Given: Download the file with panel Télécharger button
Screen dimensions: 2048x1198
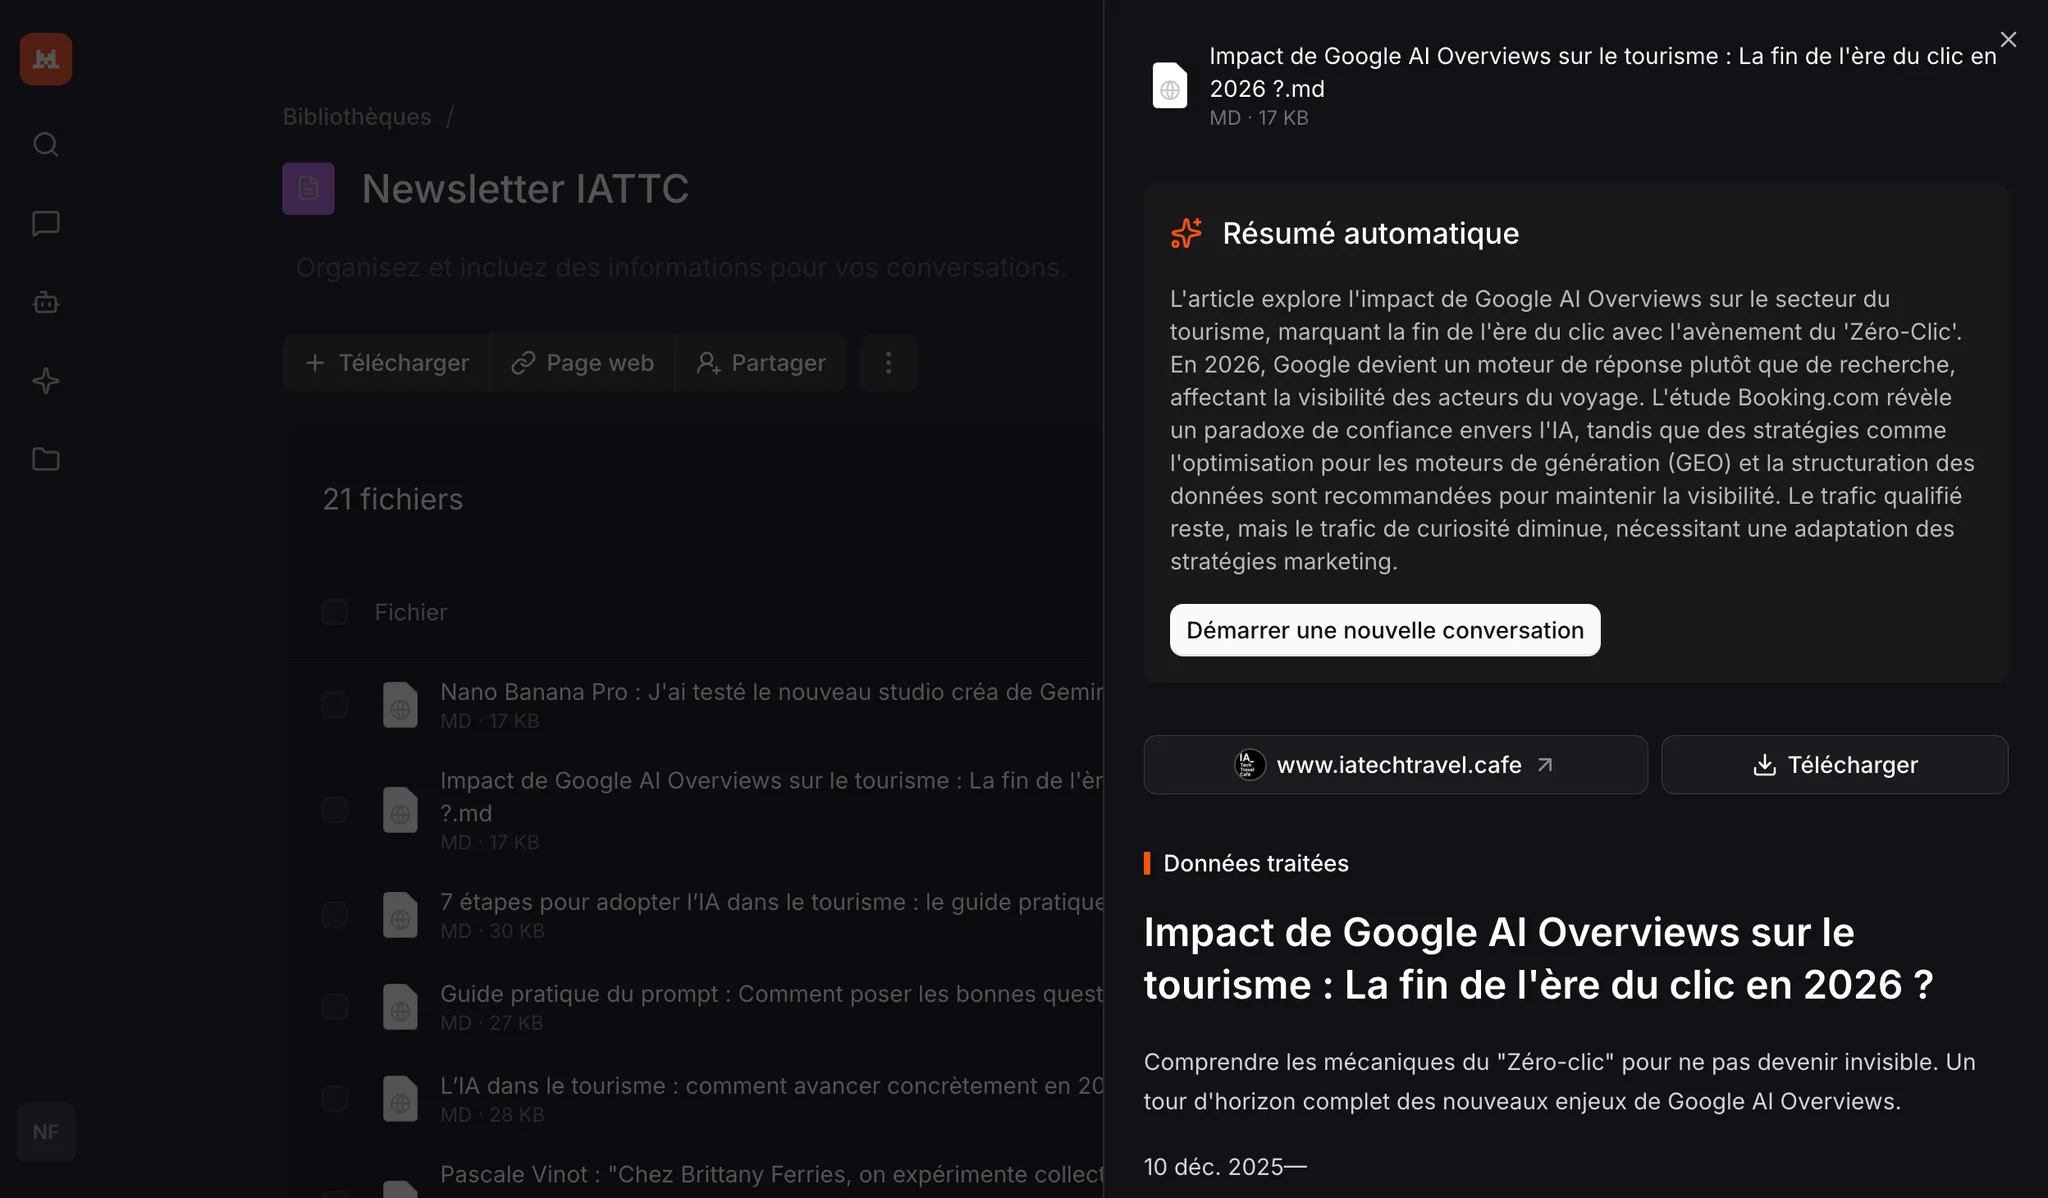Looking at the screenshot, I should (x=1834, y=765).
